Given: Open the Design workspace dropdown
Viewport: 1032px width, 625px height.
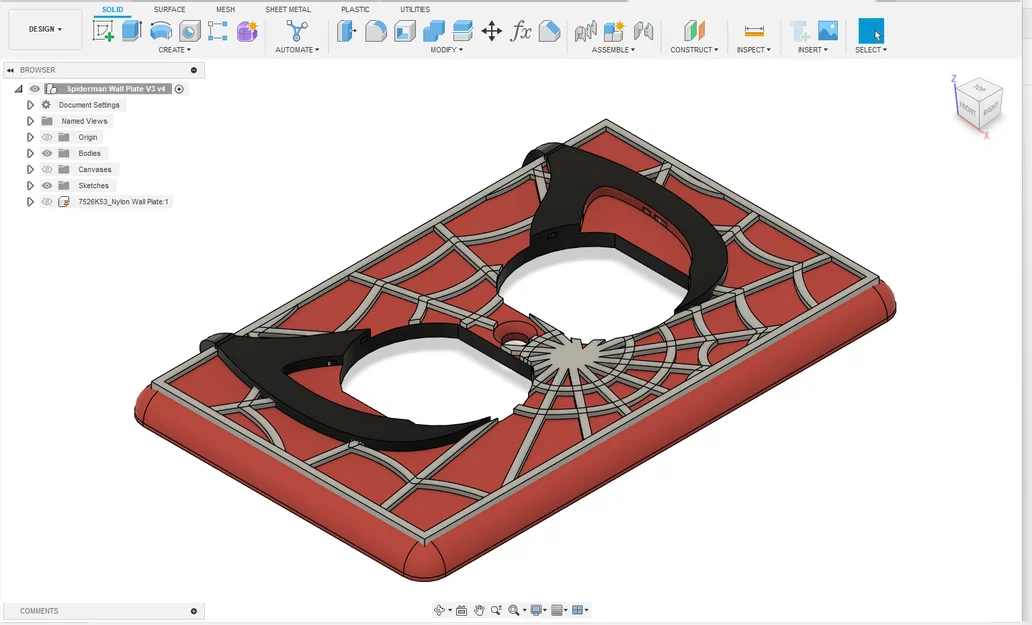Looking at the screenshot, I should [x=45, y=30].
